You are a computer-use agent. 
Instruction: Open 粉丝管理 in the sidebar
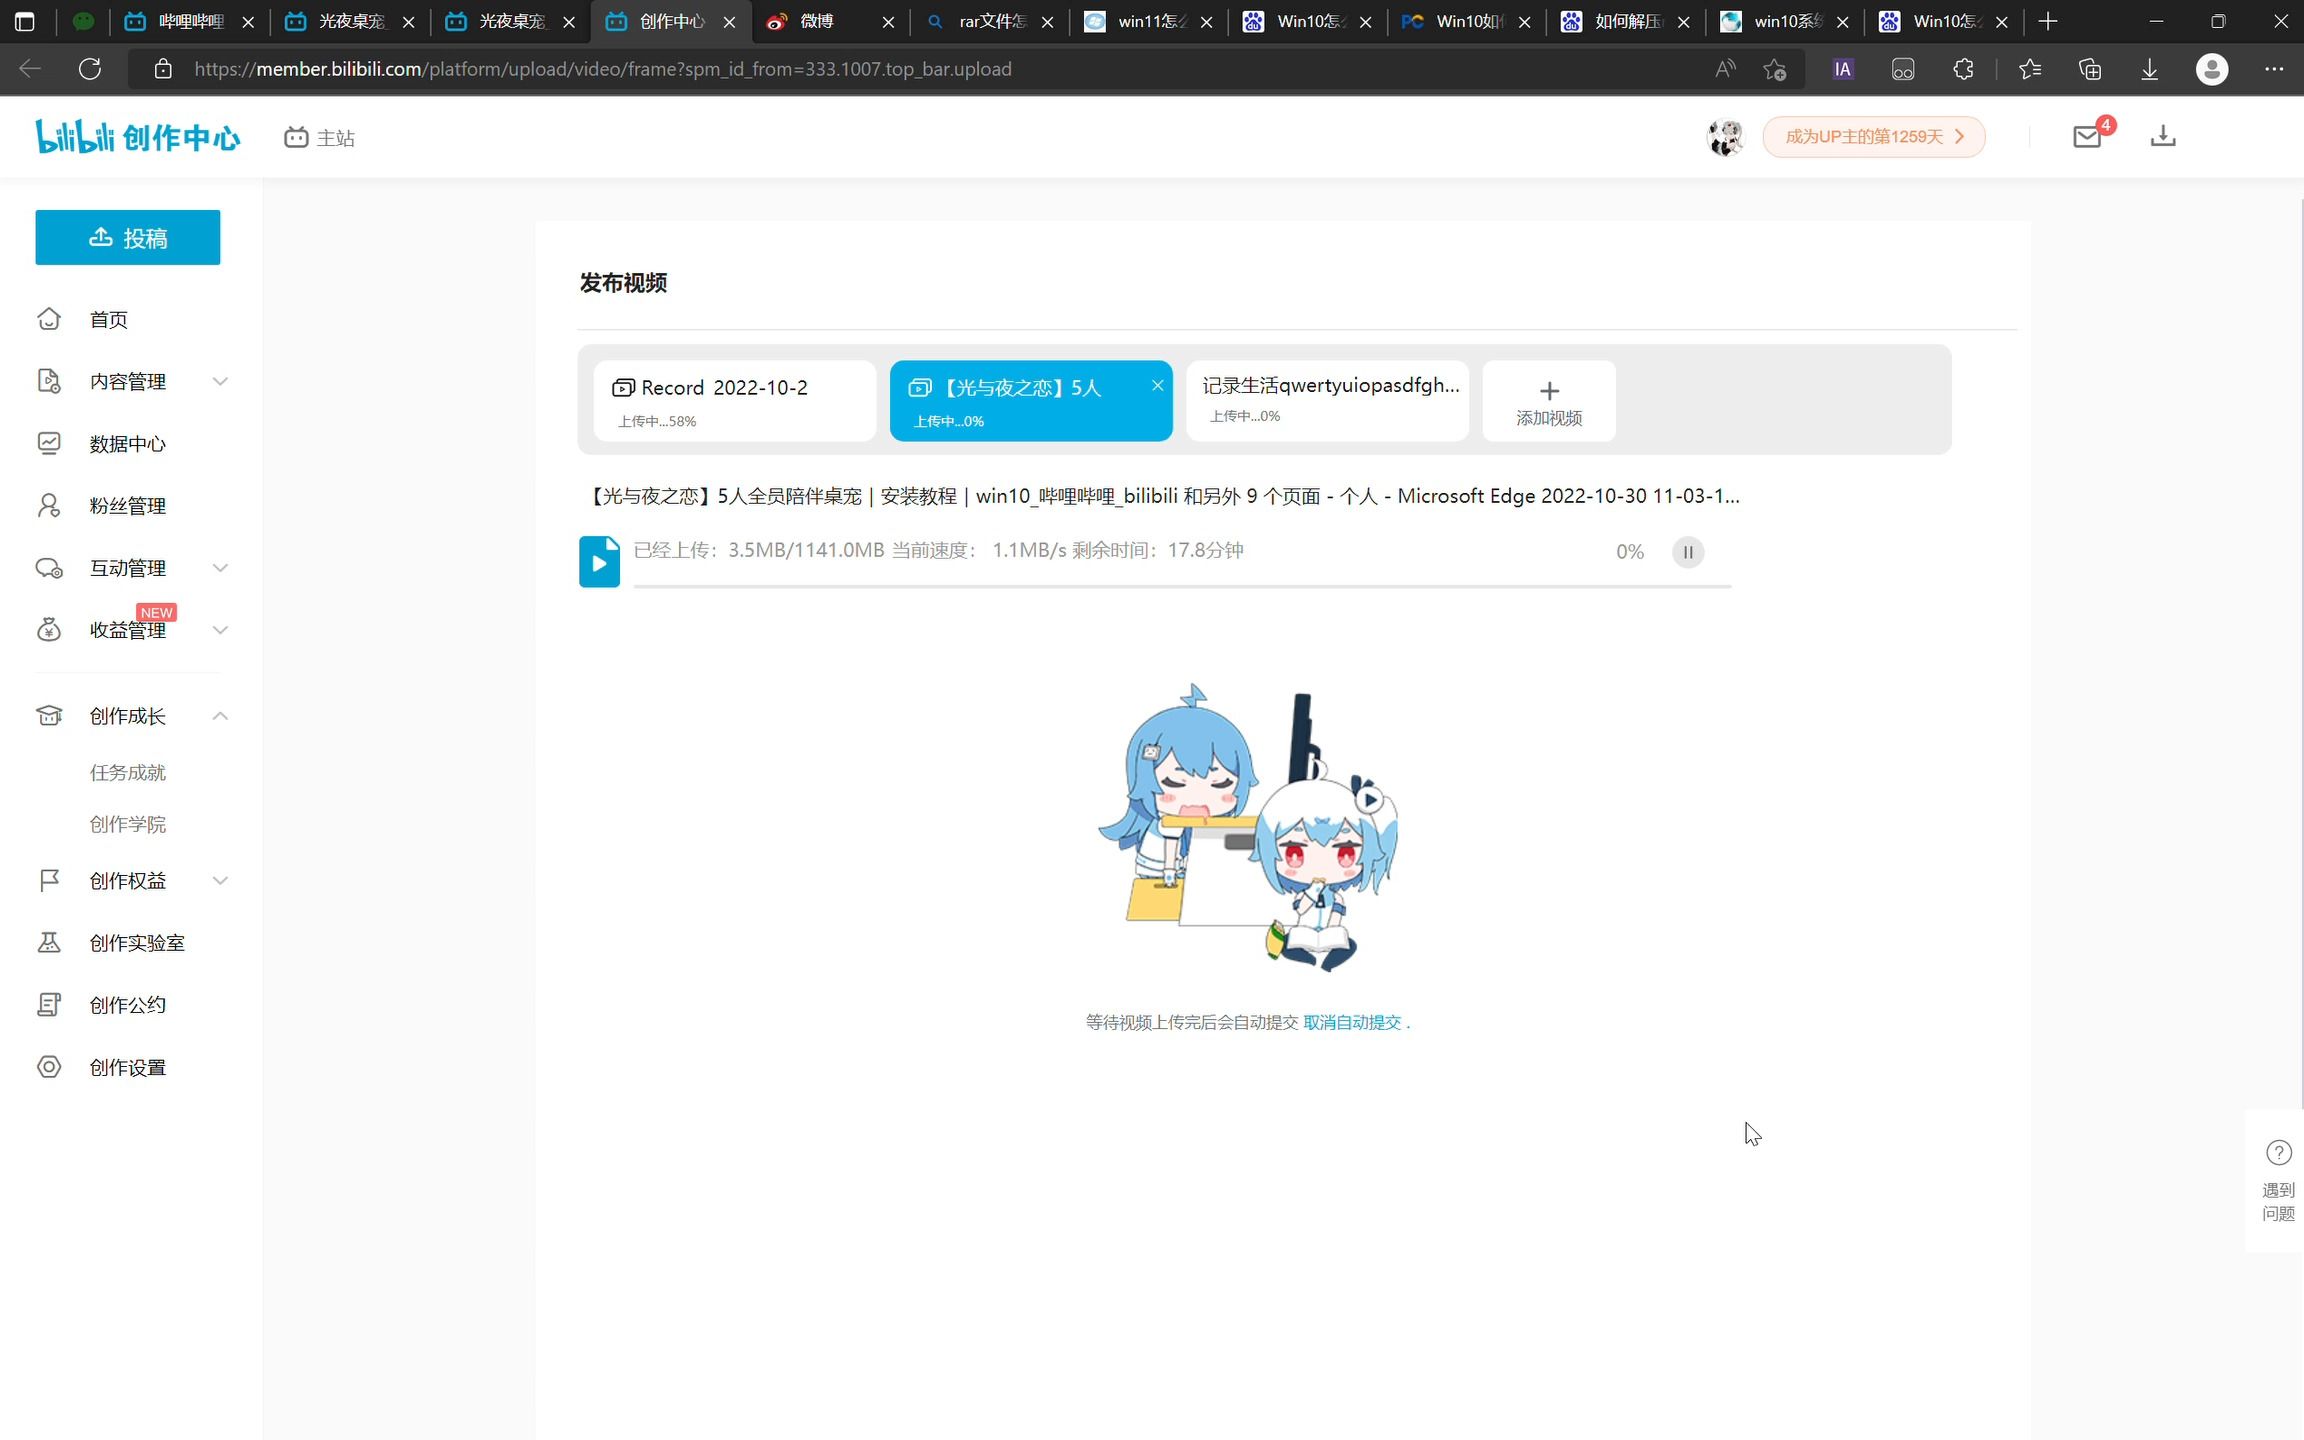tap(127, 505)
